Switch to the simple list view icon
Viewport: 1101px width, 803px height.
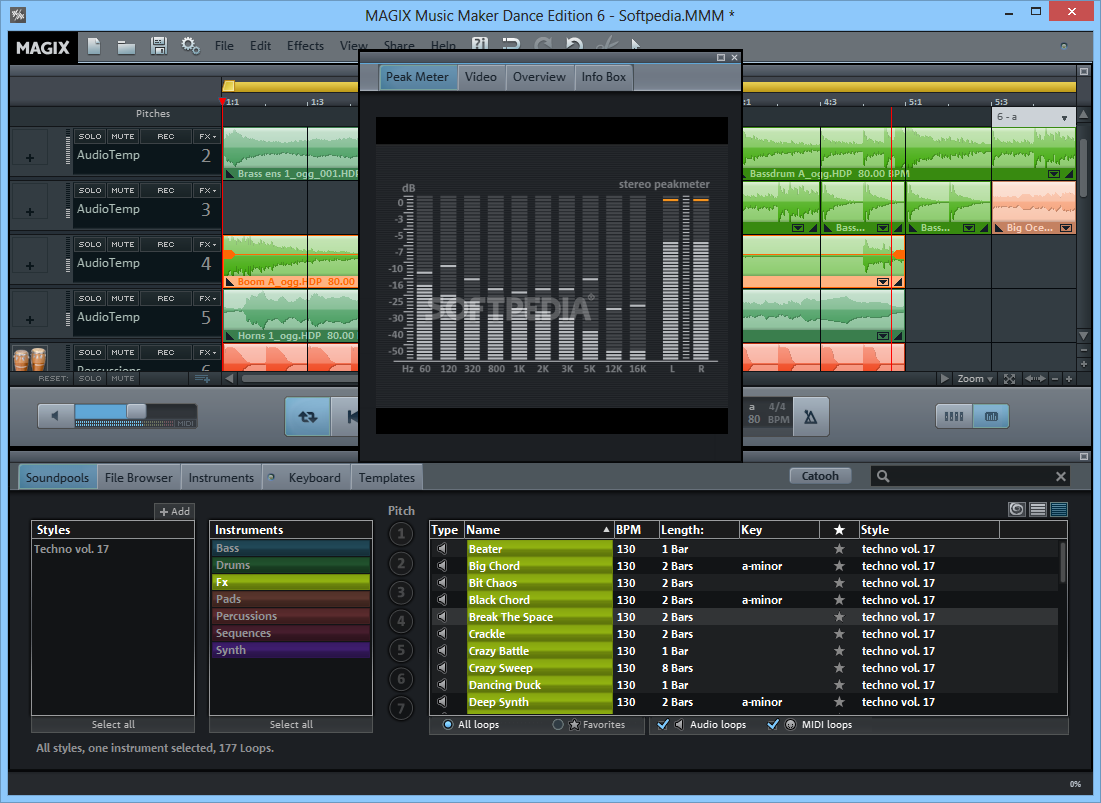(x=1038, y=510)
